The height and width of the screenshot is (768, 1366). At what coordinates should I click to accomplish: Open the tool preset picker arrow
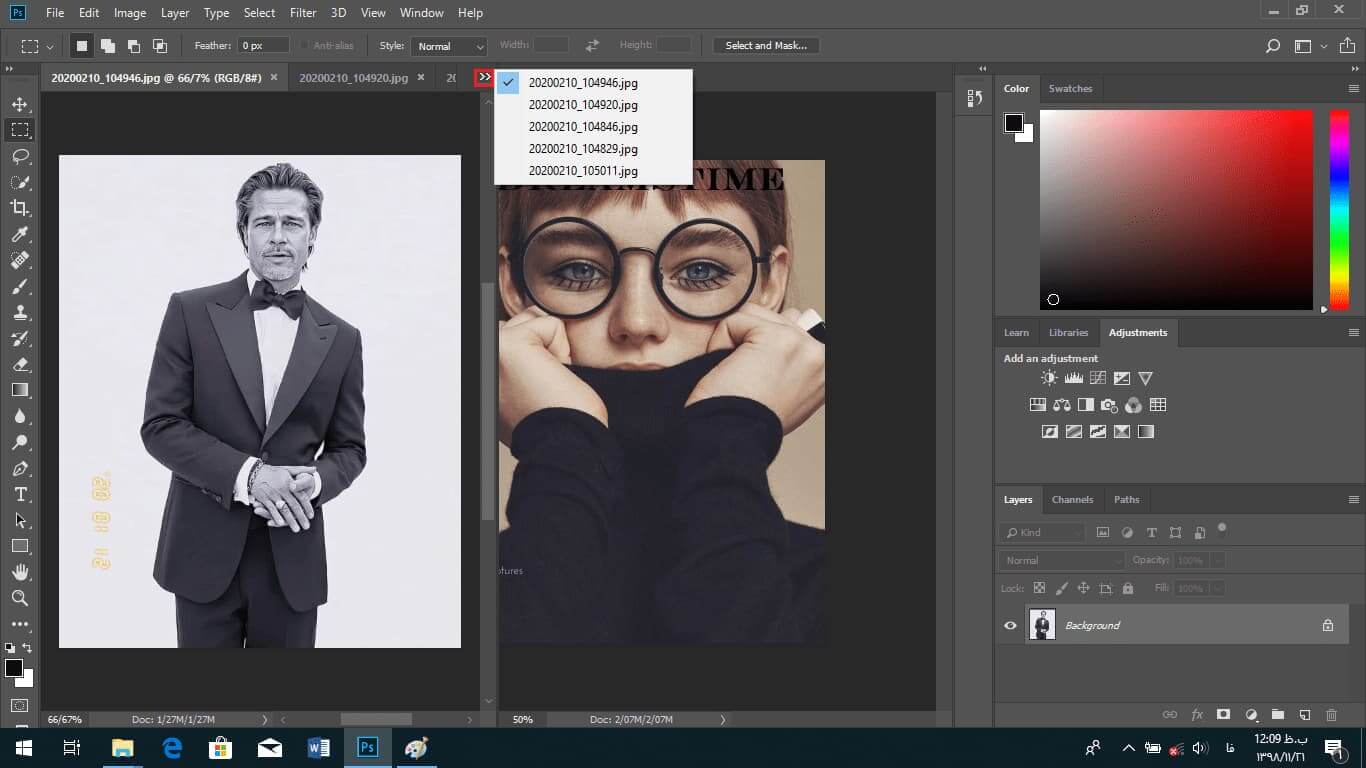(50, 46)
